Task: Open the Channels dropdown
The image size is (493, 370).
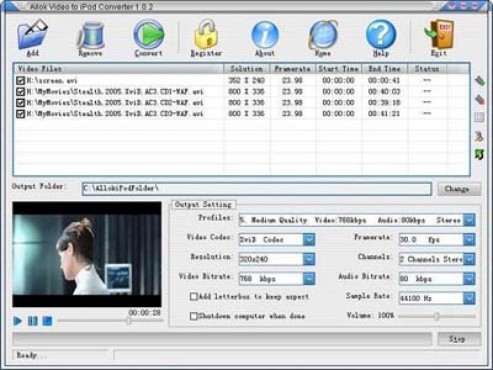Action: [x=470, y=259]
